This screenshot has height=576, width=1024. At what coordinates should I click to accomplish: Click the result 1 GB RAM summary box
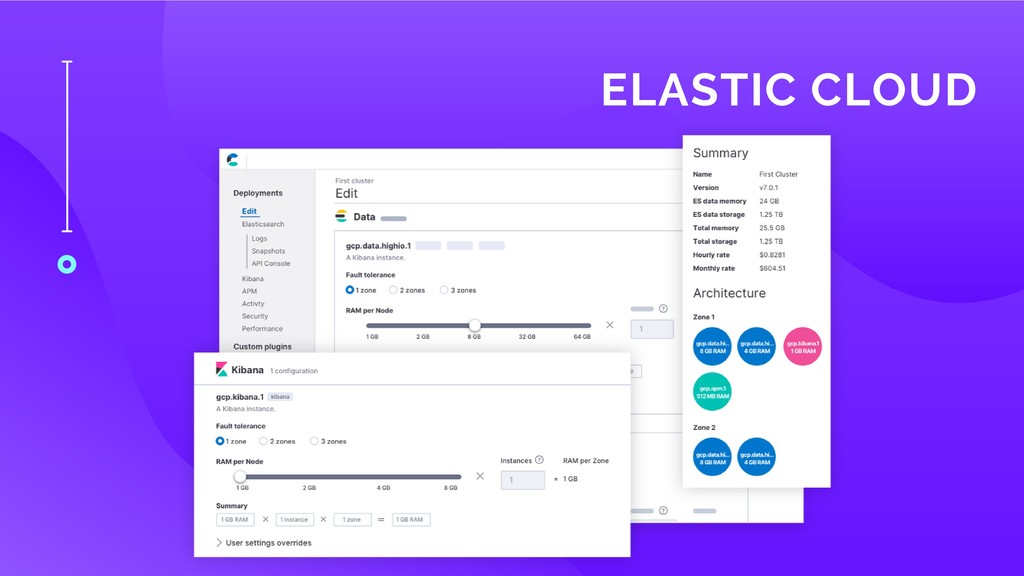coord(411,520)
